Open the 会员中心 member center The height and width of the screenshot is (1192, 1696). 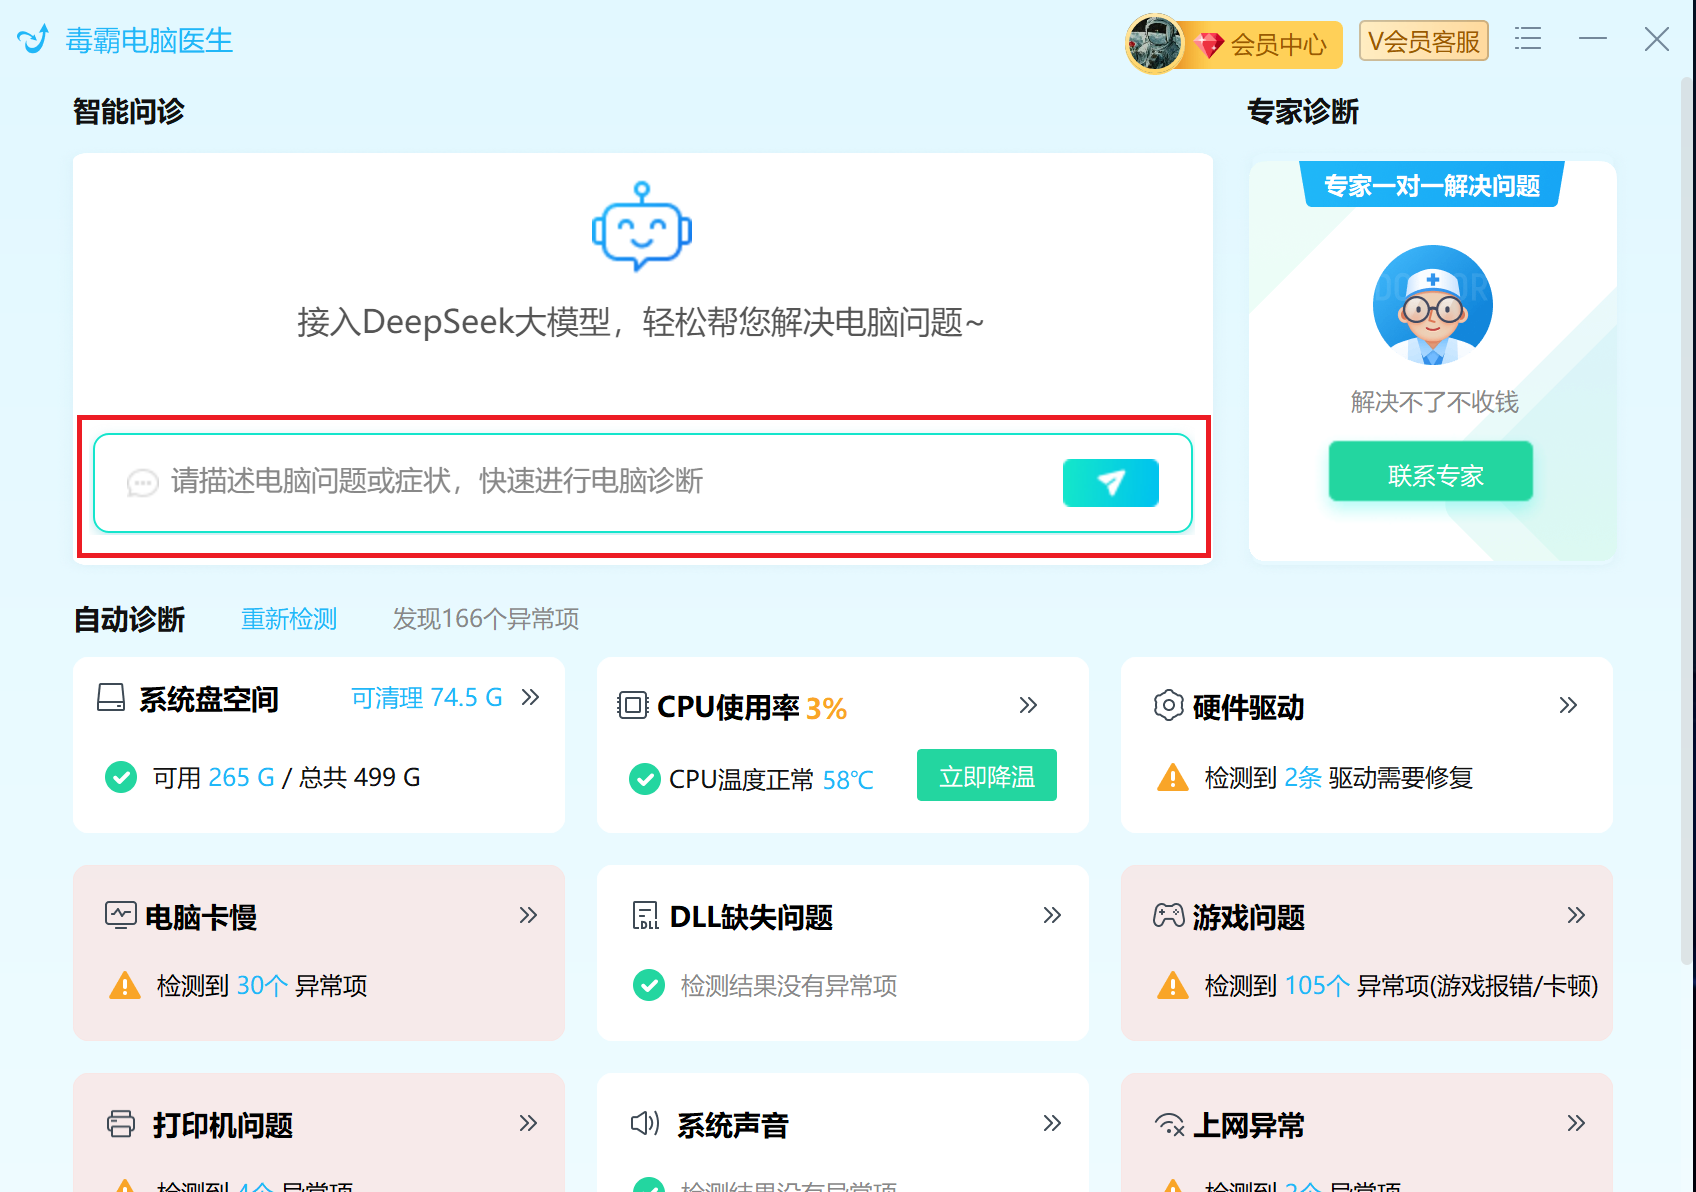click(1262, 44)
